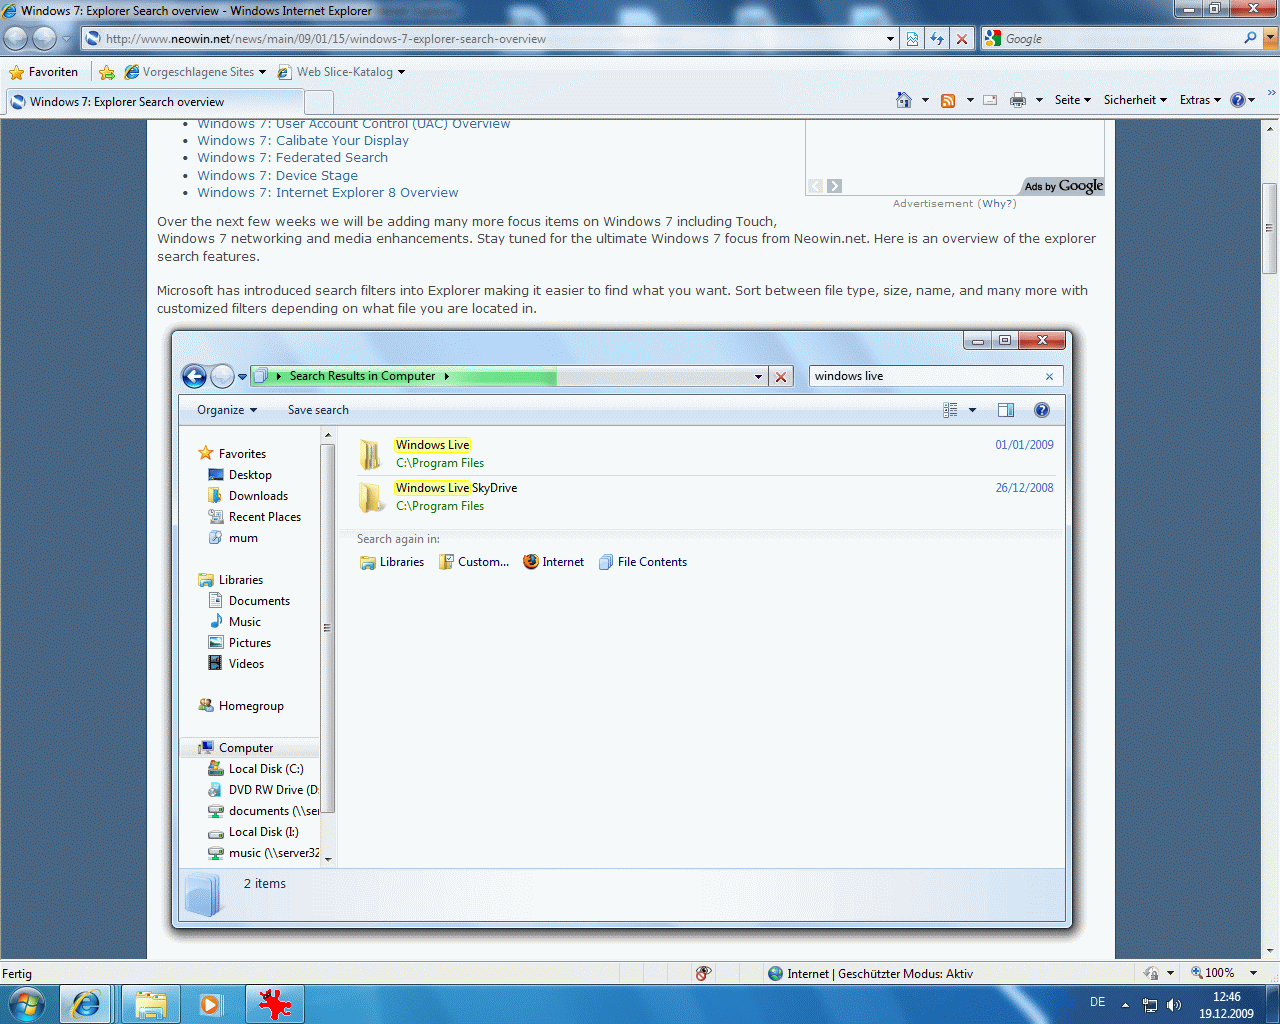Screen dimensions: 1280x1024
Task: Open Web Slice-Katalog dropdown
Action: click(401, 72)
